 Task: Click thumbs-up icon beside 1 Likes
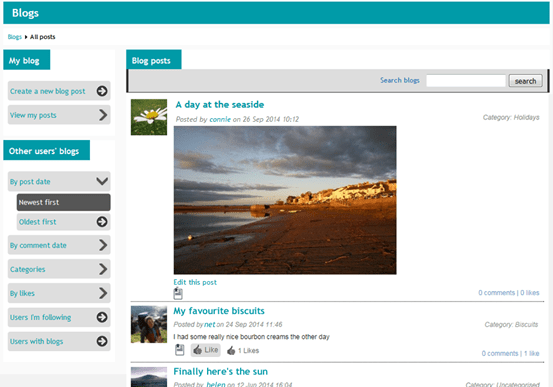pyautogui.click(x=231, y=351)
